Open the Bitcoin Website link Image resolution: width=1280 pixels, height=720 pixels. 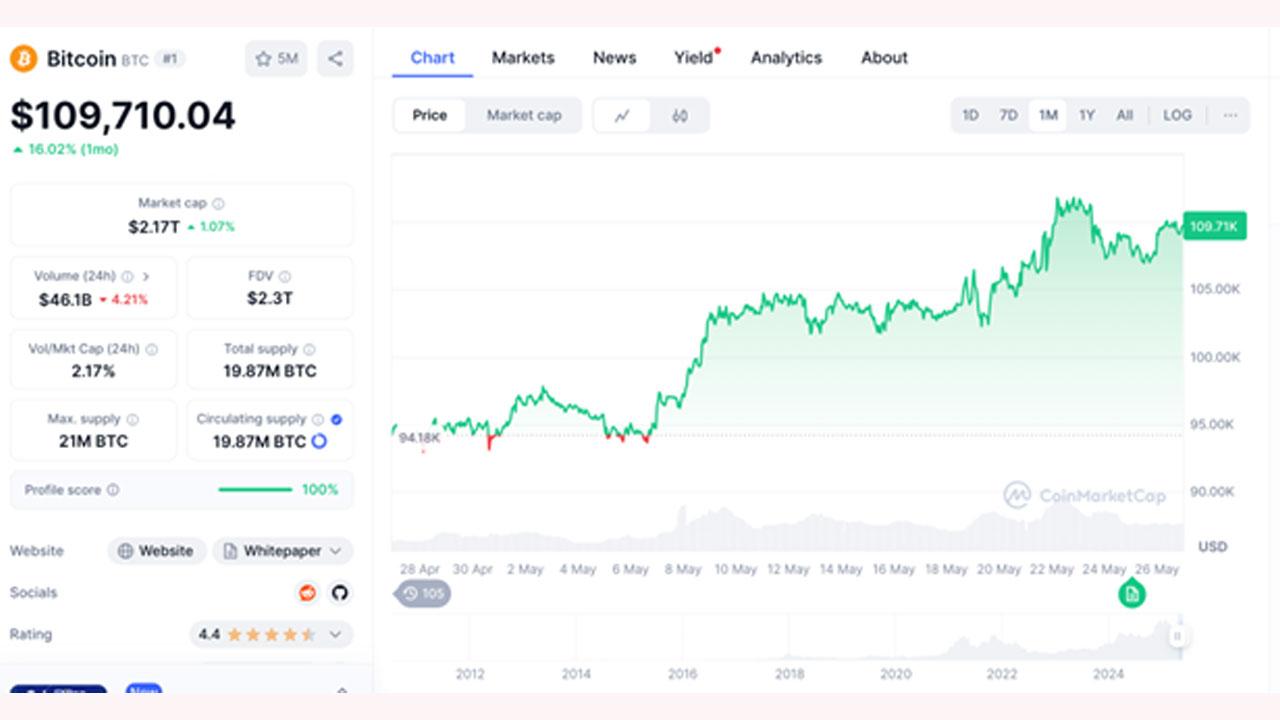point(157,551)
